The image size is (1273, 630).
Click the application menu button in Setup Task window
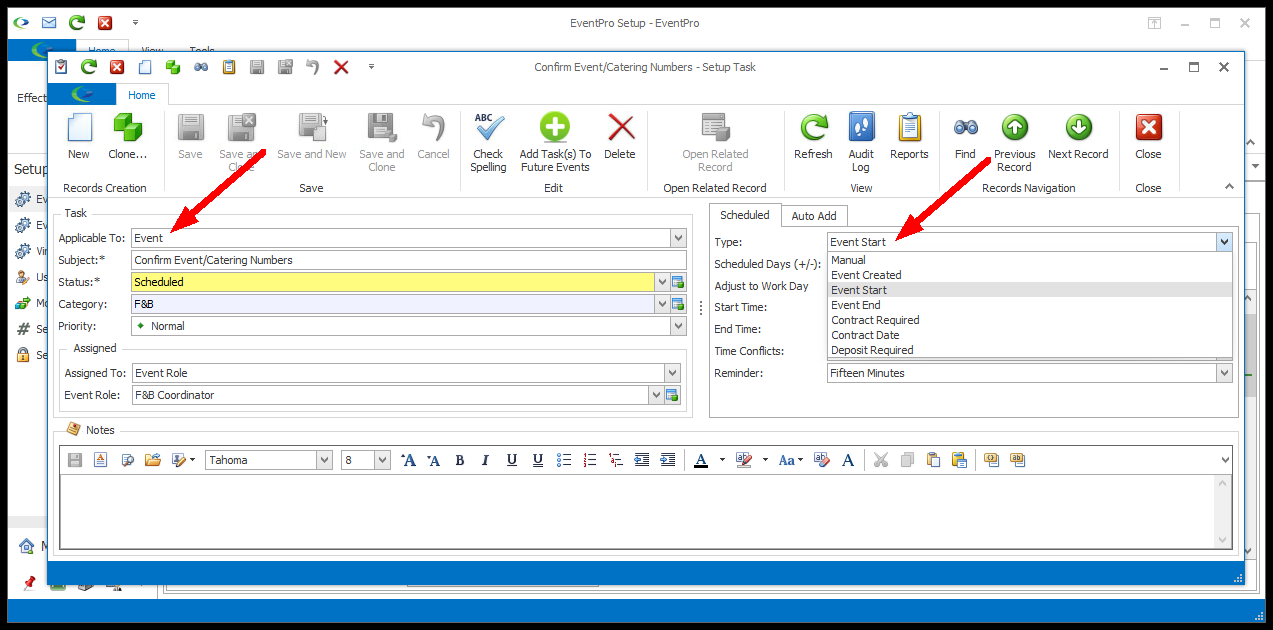tap(82, 95)
